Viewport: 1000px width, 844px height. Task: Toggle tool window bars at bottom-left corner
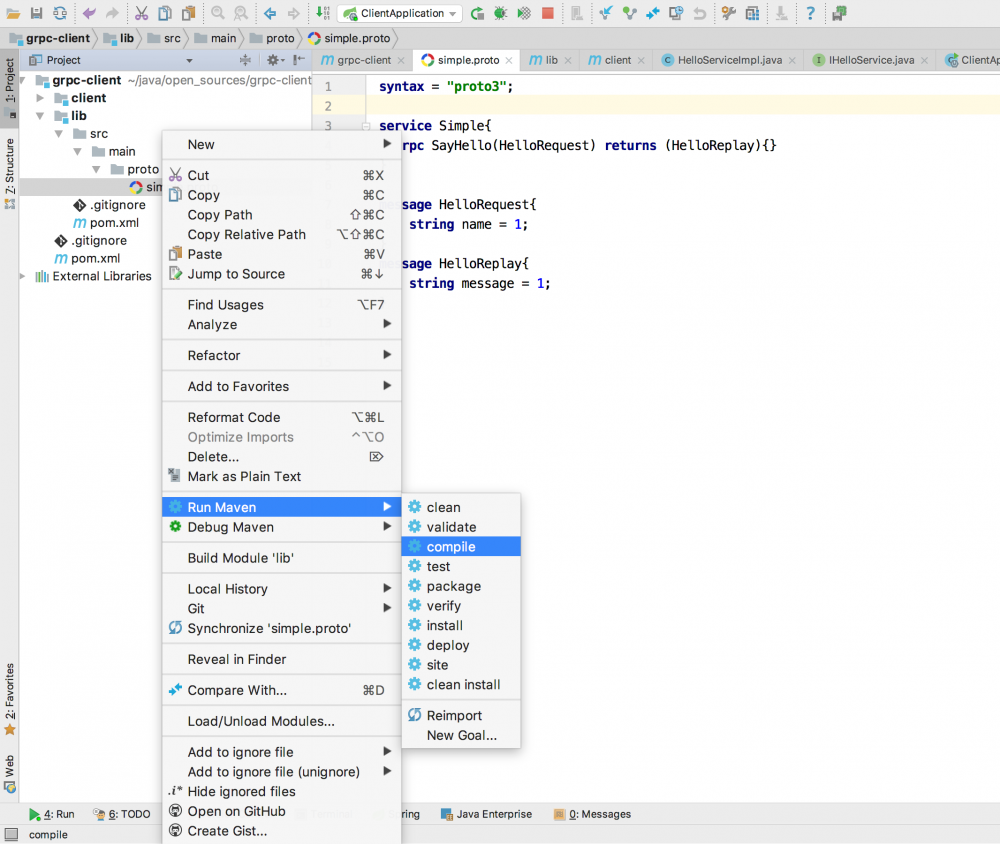click(10, 834)
